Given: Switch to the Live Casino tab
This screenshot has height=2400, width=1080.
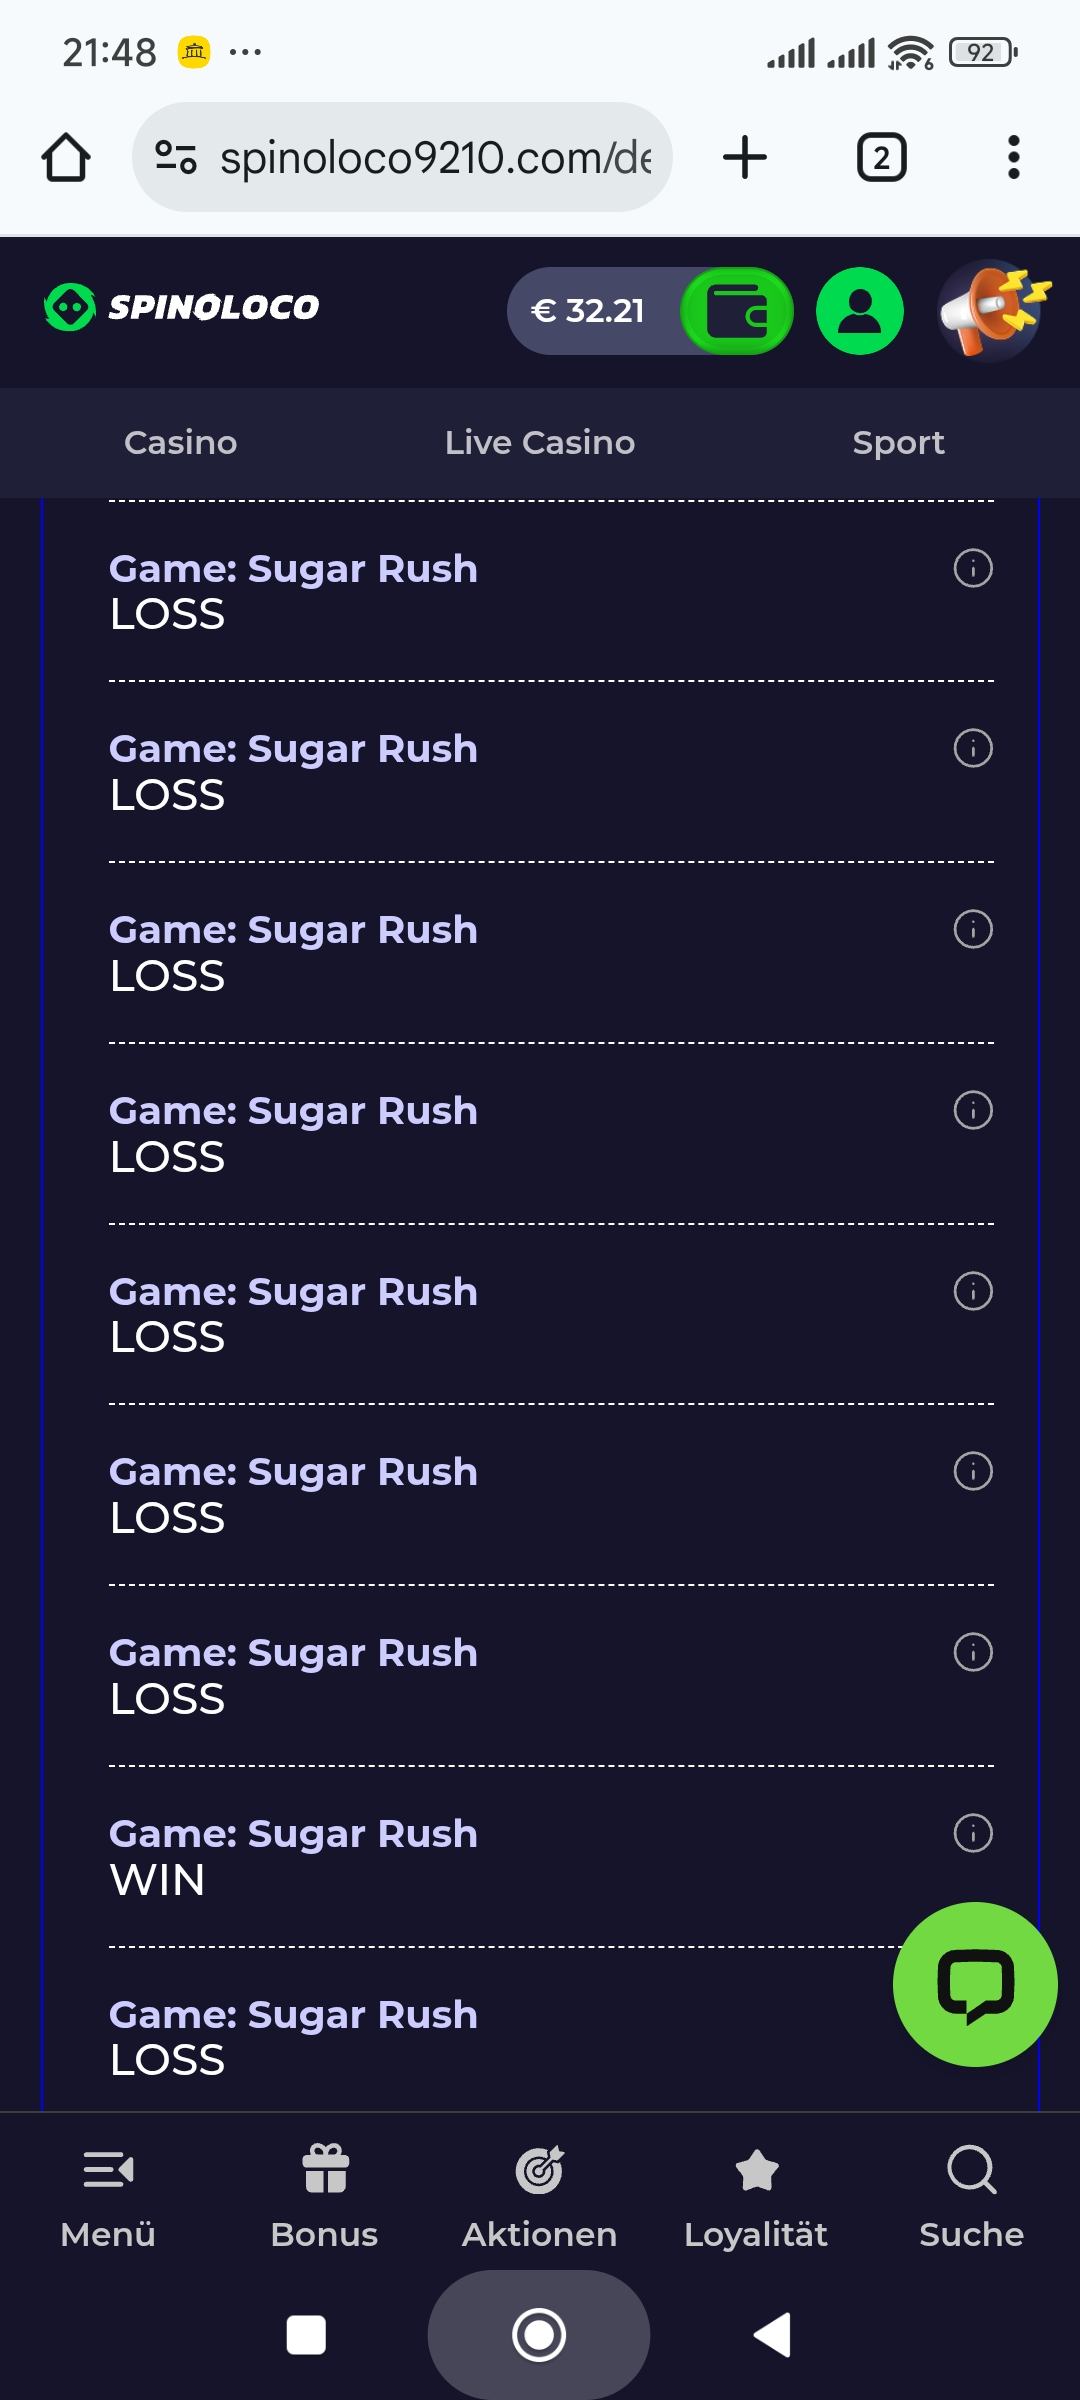Looking at the screenshot, I should [540, 442].
